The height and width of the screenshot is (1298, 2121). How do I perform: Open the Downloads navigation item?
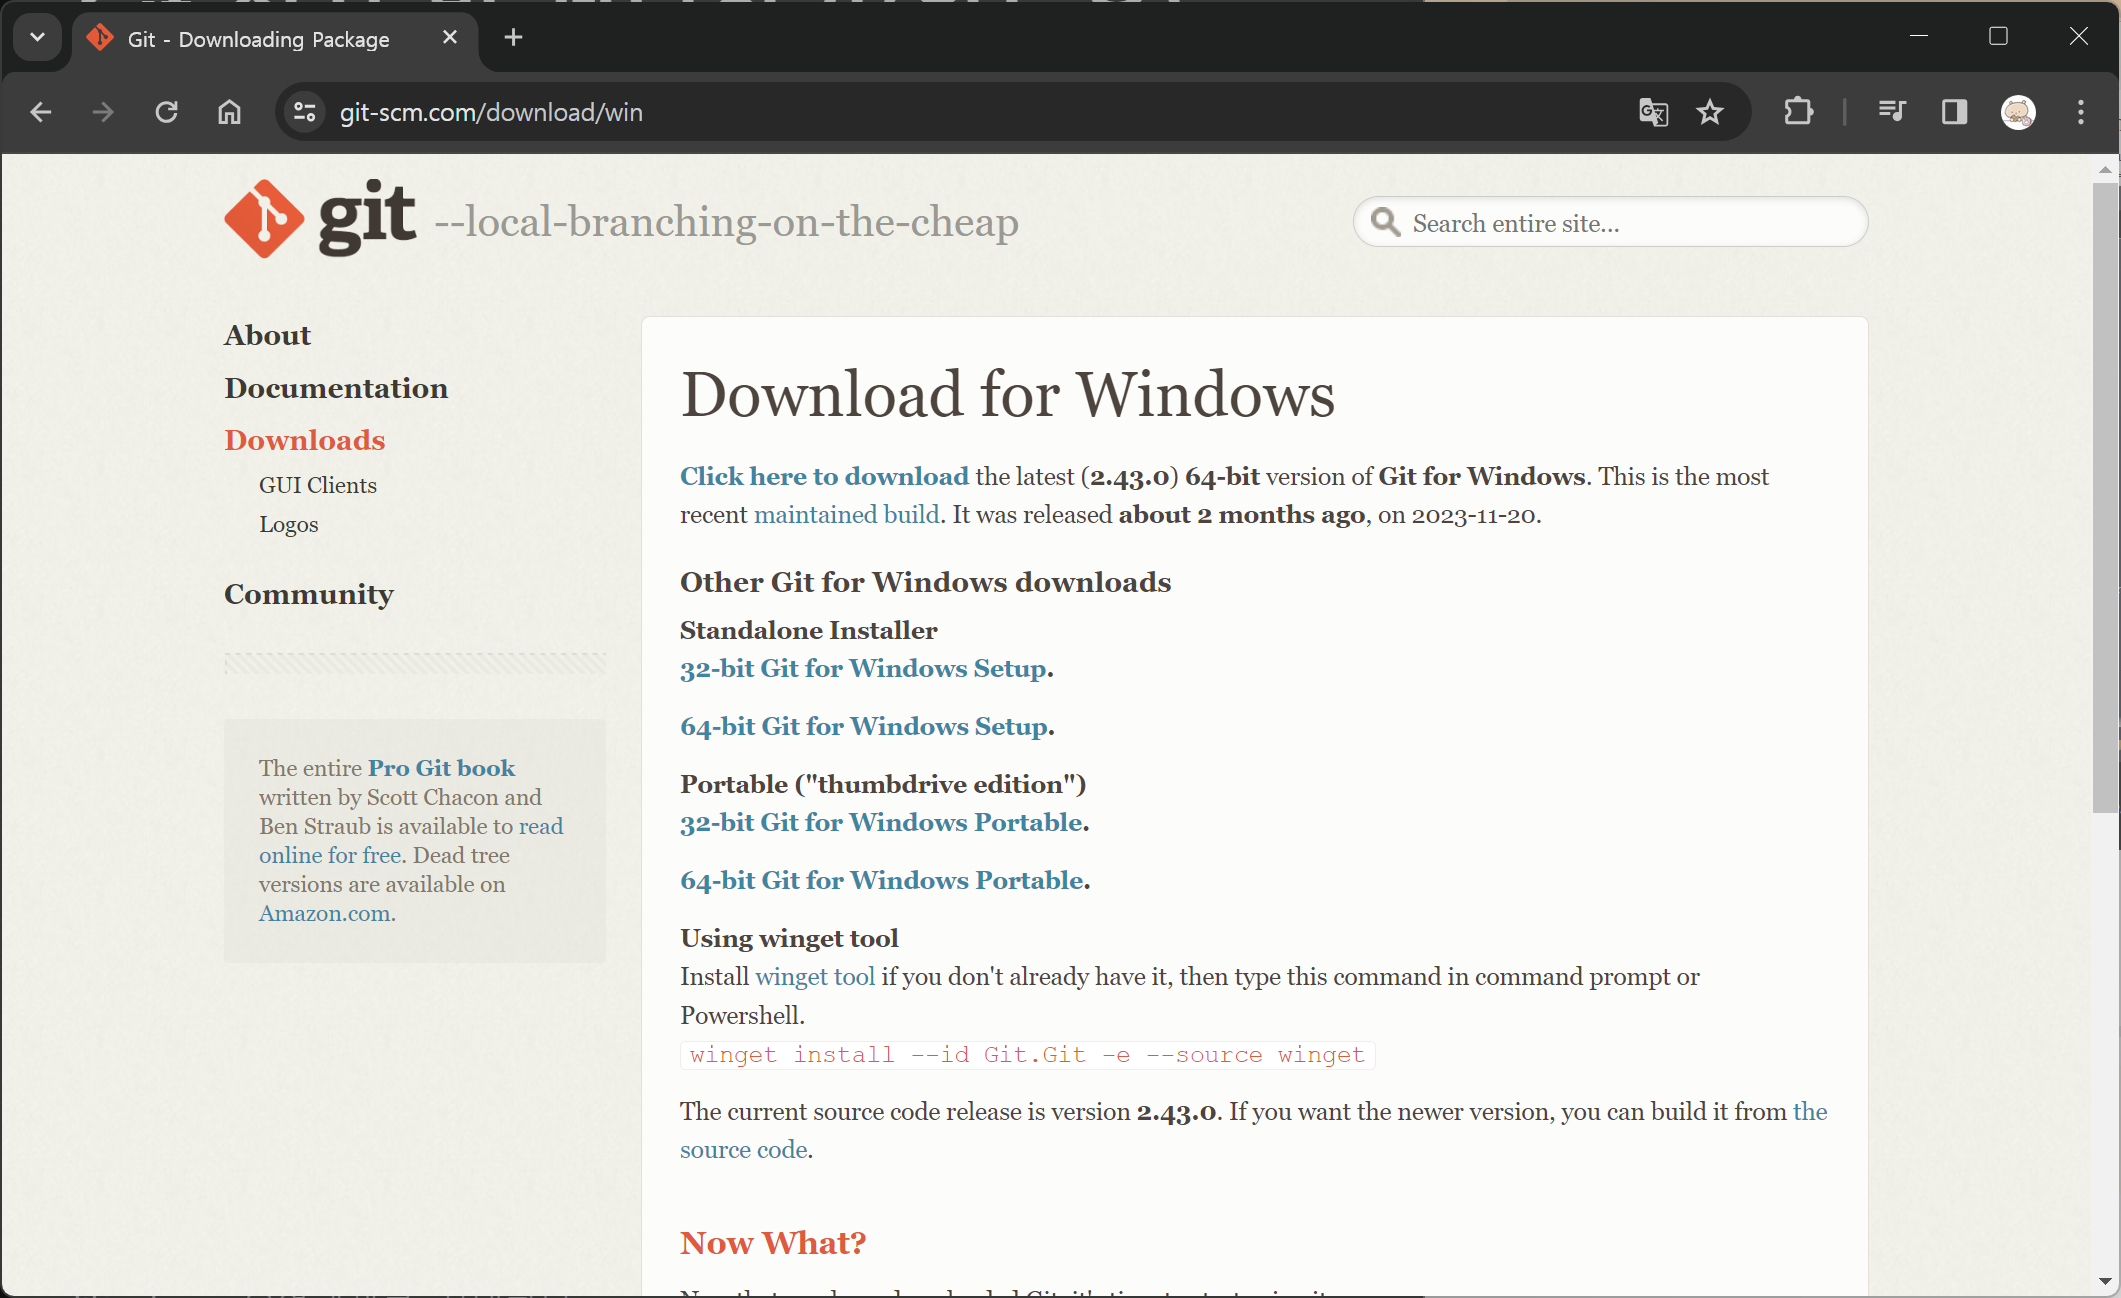click(304, 440)
